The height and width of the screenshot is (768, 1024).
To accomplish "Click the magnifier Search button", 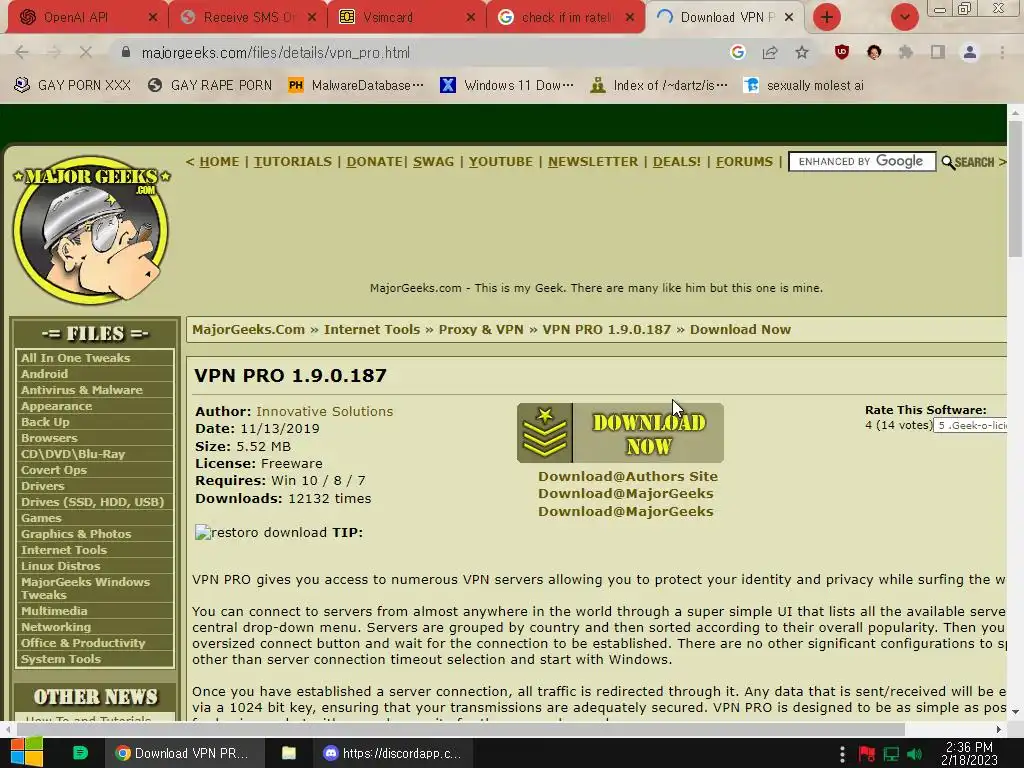I will 968,162.
